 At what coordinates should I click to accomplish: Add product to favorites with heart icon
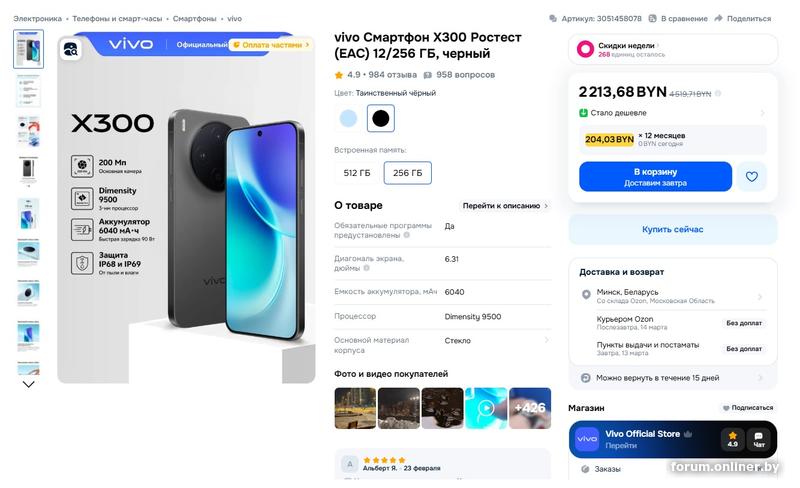752,177
